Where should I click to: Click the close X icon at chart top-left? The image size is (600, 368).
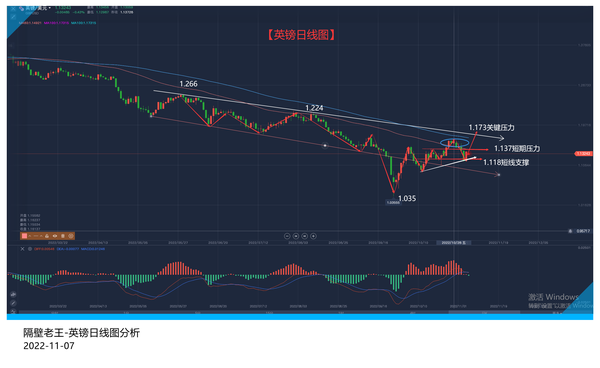pos(13,8)
